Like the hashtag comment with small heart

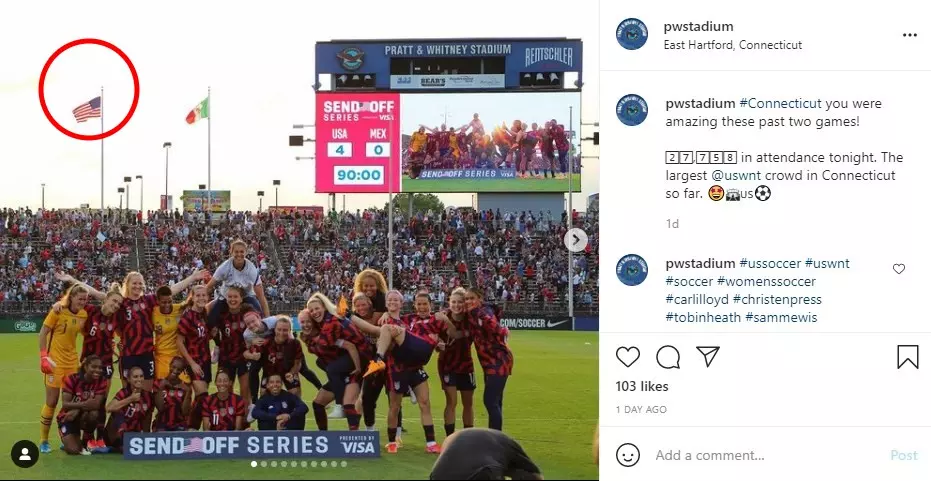click(x=899, y=269)
